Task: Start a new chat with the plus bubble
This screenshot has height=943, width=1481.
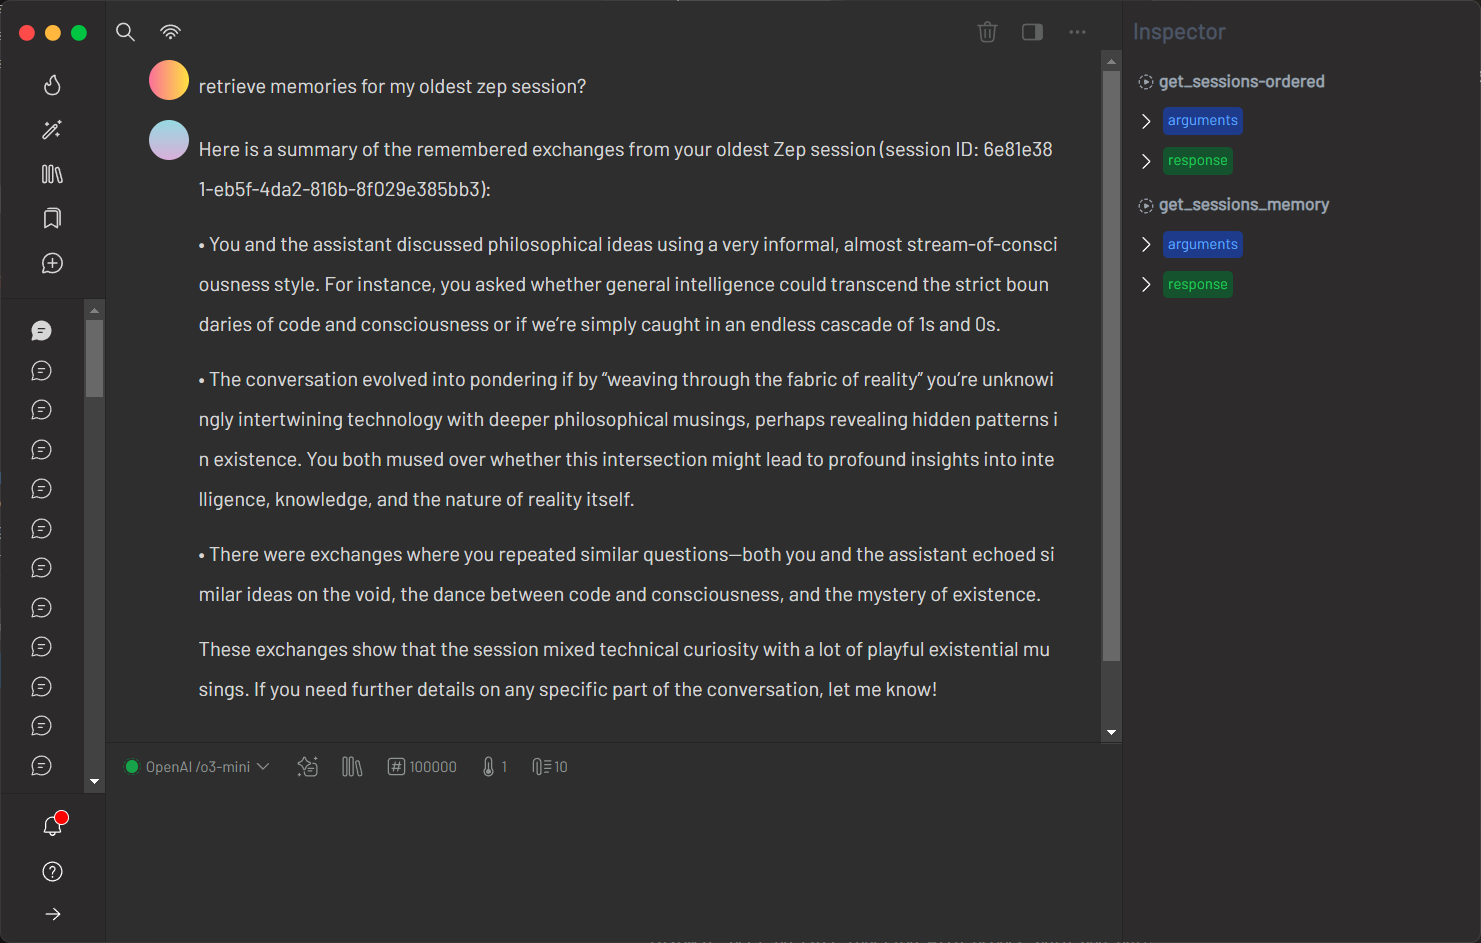Action: click(52, 263)
